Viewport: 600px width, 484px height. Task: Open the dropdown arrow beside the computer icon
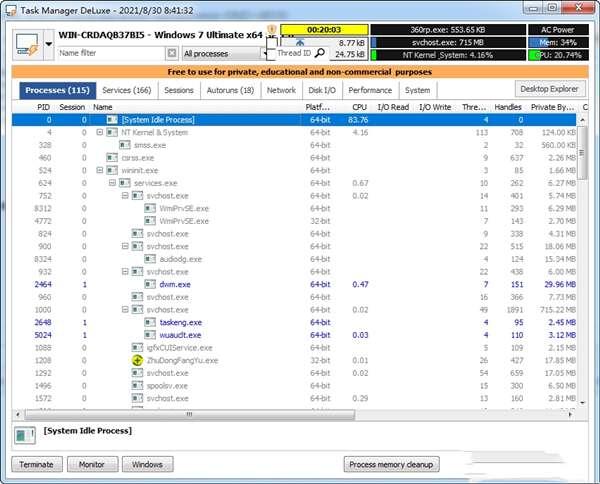49,45
